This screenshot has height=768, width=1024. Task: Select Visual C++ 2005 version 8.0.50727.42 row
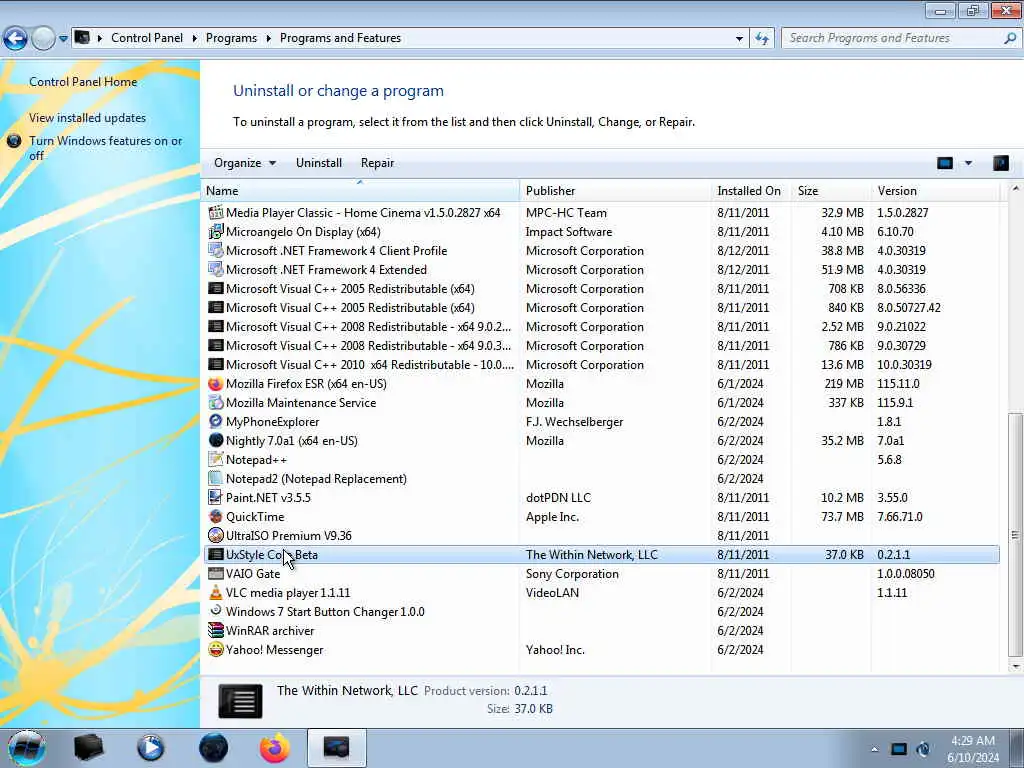(x=602, y=308)
